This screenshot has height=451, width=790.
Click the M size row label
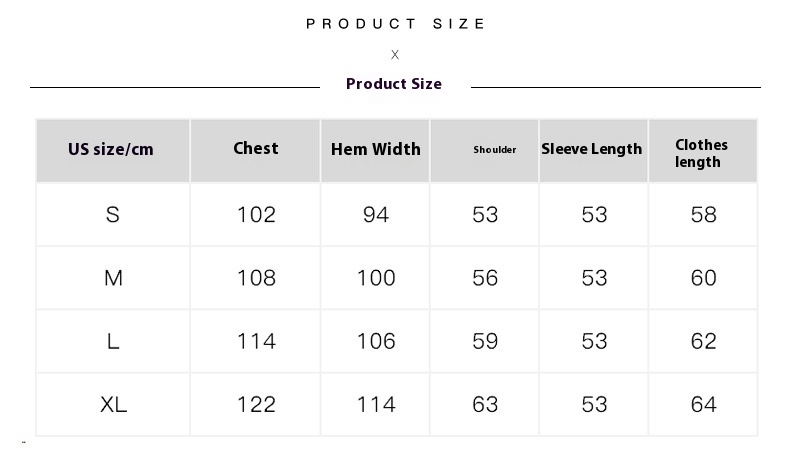(x=113, y=278)
